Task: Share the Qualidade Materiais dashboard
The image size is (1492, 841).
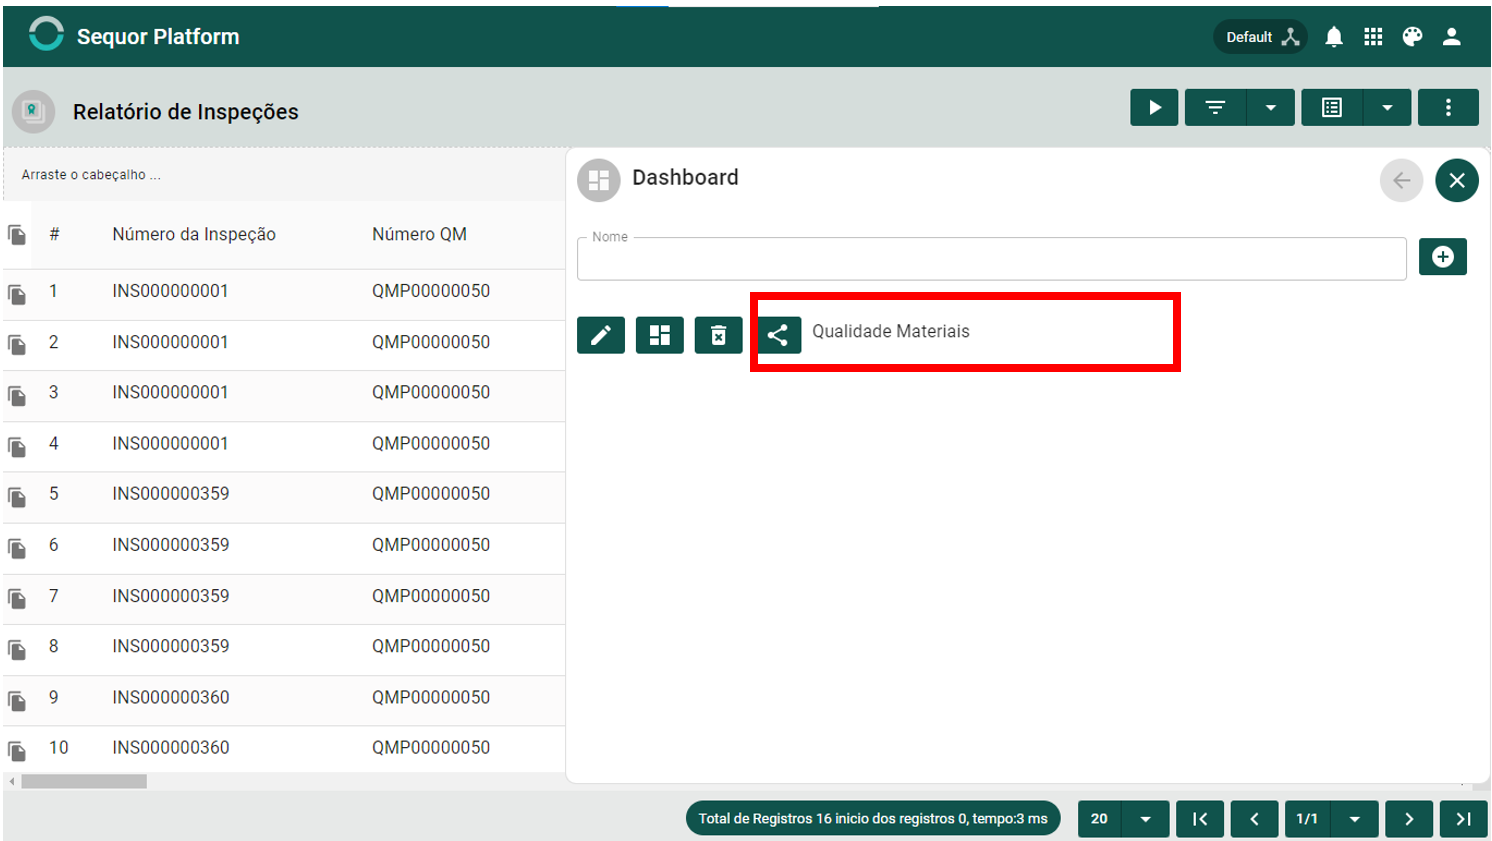Action: click(x=778, y=335)
